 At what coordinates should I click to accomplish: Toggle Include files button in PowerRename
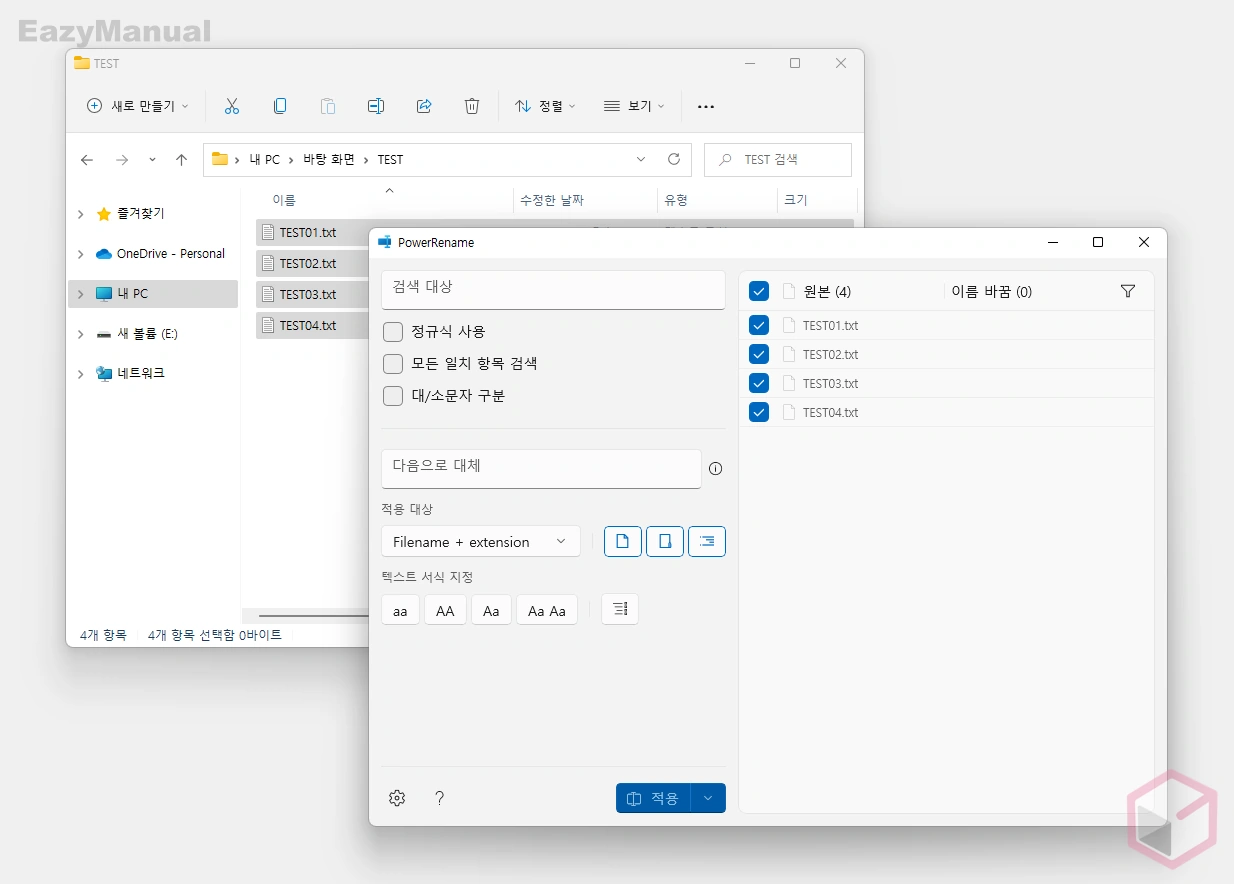[x=623, y=542]
